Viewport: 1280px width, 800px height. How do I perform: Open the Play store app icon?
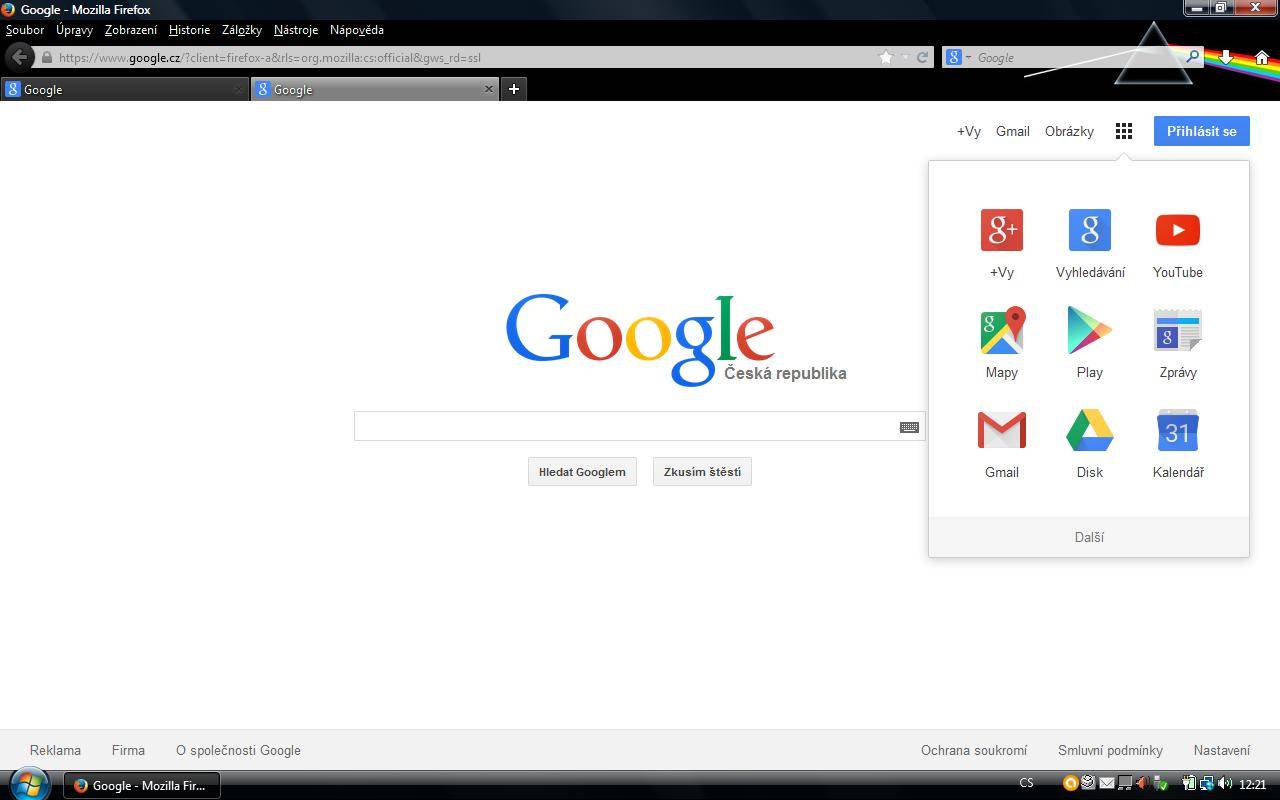[x=1090, y=330]
